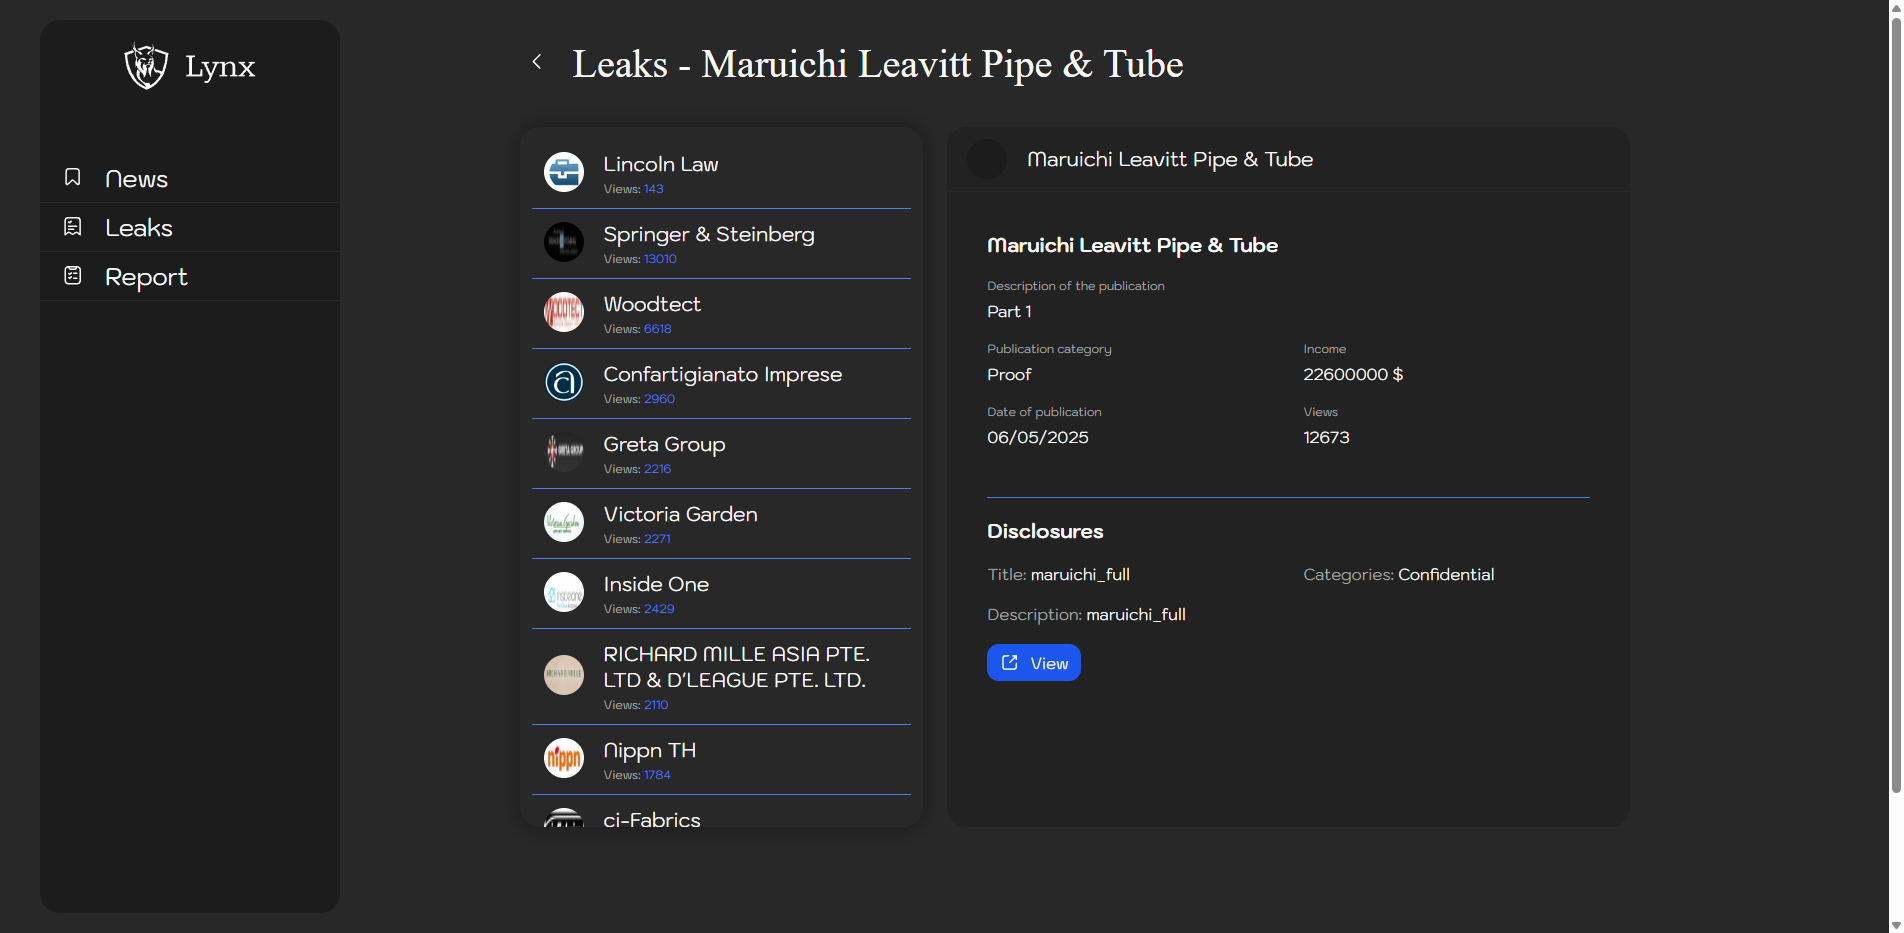The image size is (1904, 933).
Task: Click the Nippn TH orange logo
Action: (564, 758)
